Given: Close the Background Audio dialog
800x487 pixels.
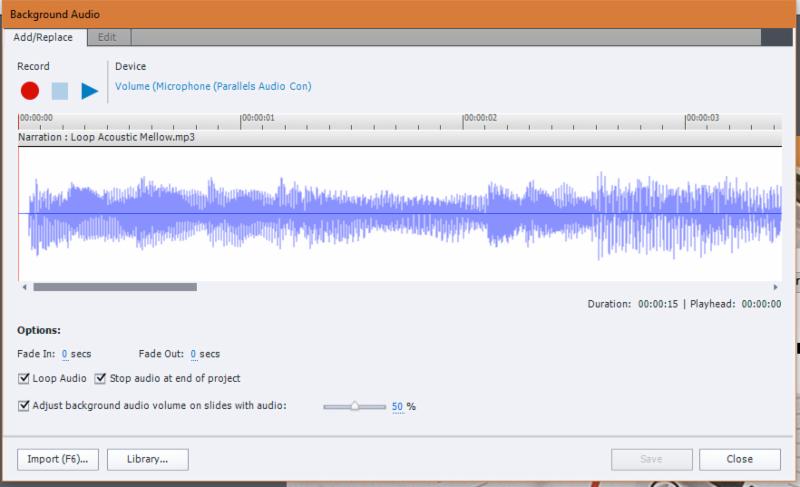Looking at the screenshot, I should coord(739,459).
